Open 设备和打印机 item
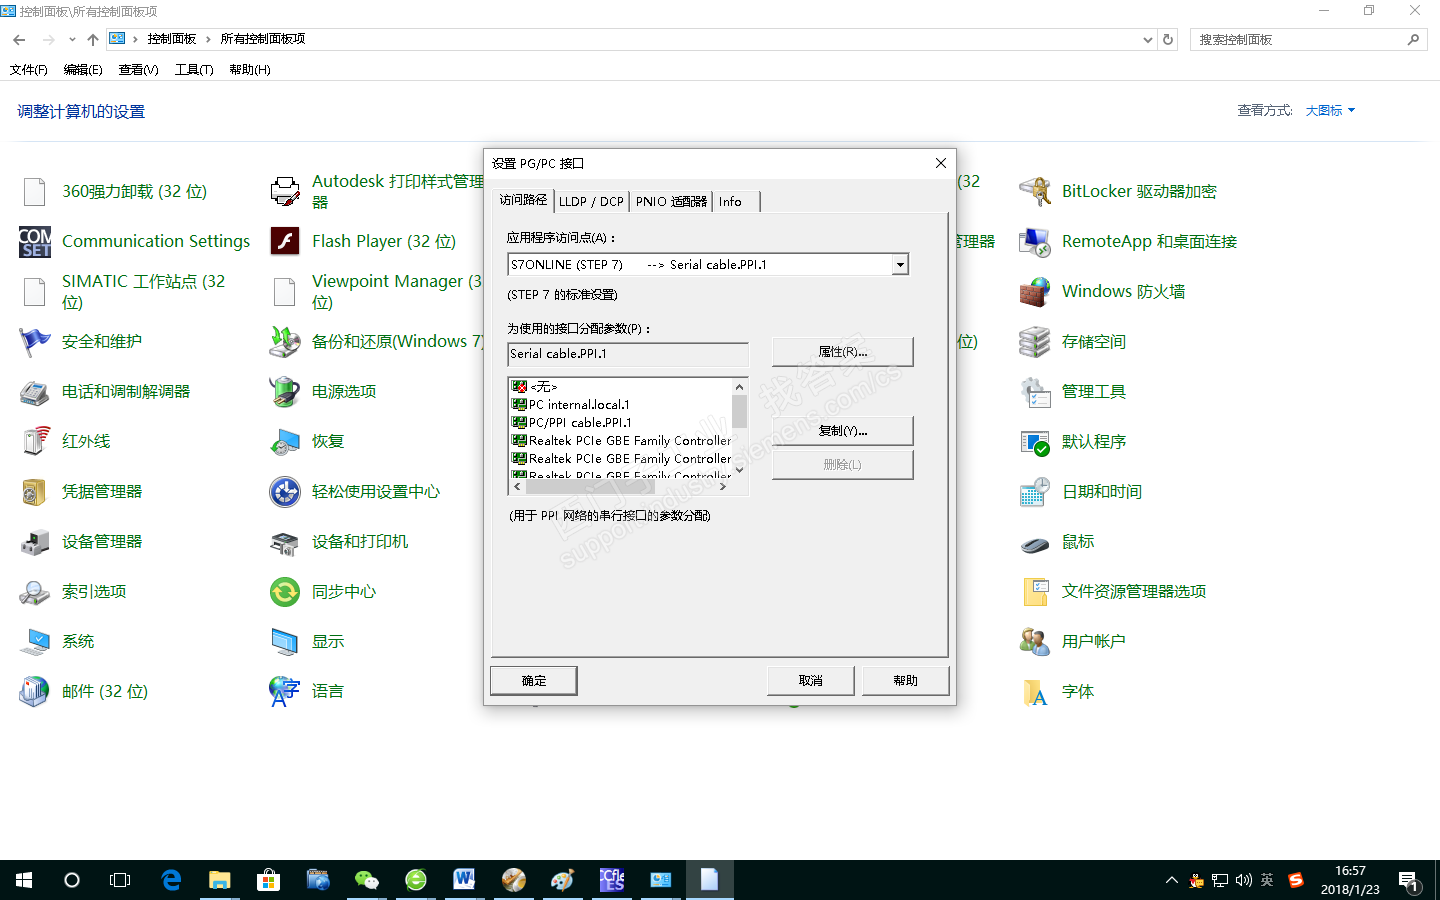 [x=339, y=541]
